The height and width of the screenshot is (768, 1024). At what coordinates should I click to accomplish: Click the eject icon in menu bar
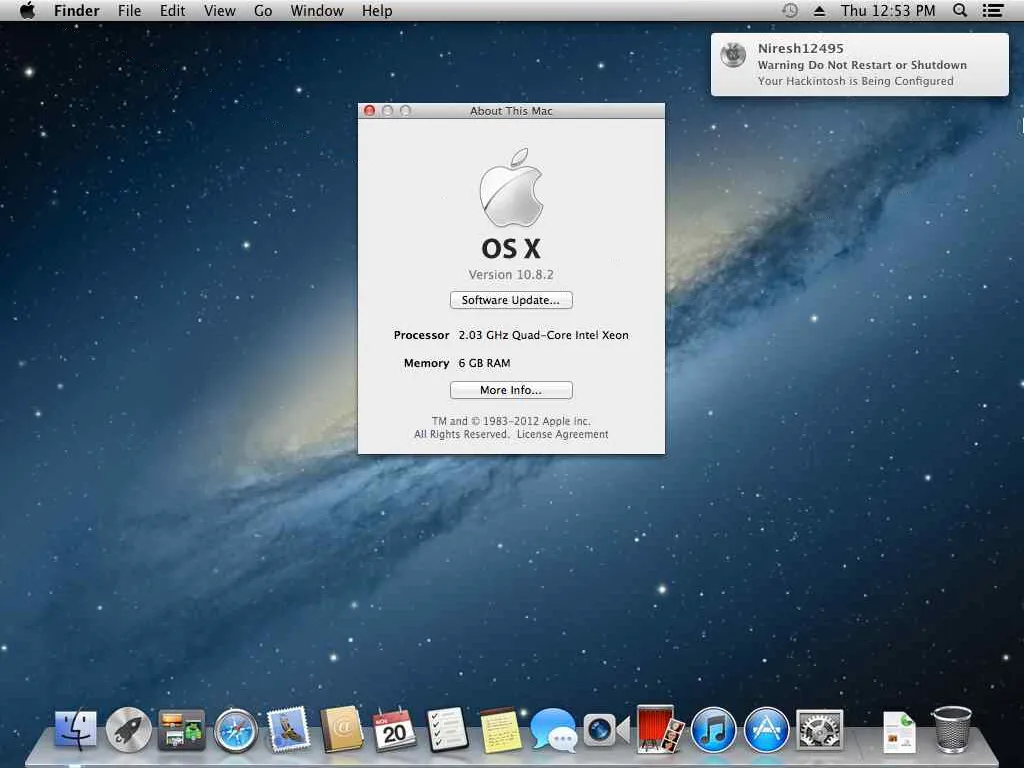pos(820,11)
